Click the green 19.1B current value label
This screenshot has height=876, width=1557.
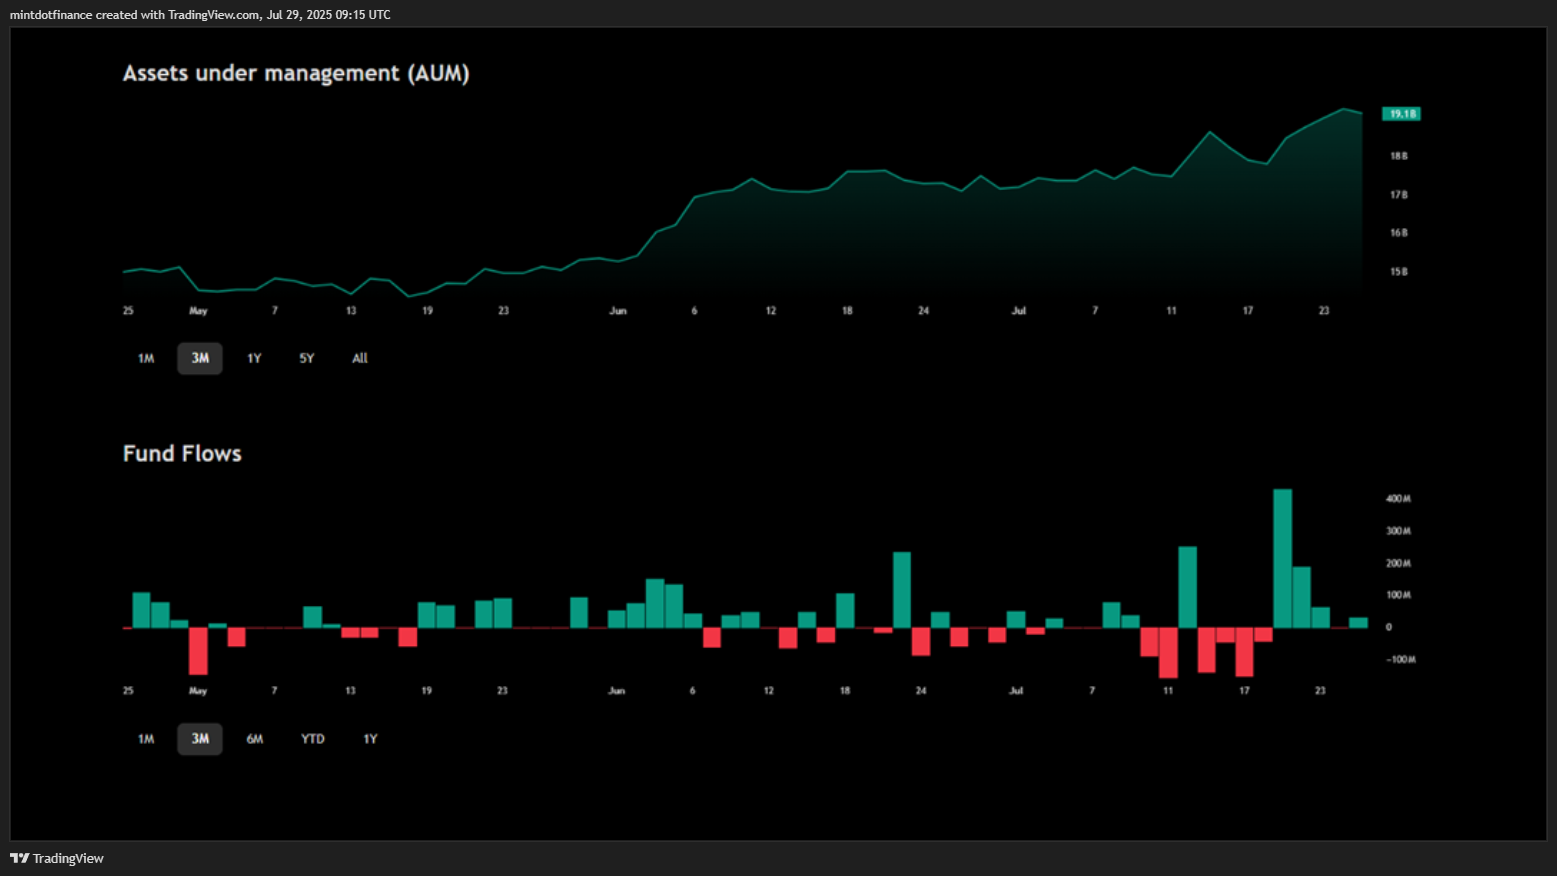(x=1401, y=114)
